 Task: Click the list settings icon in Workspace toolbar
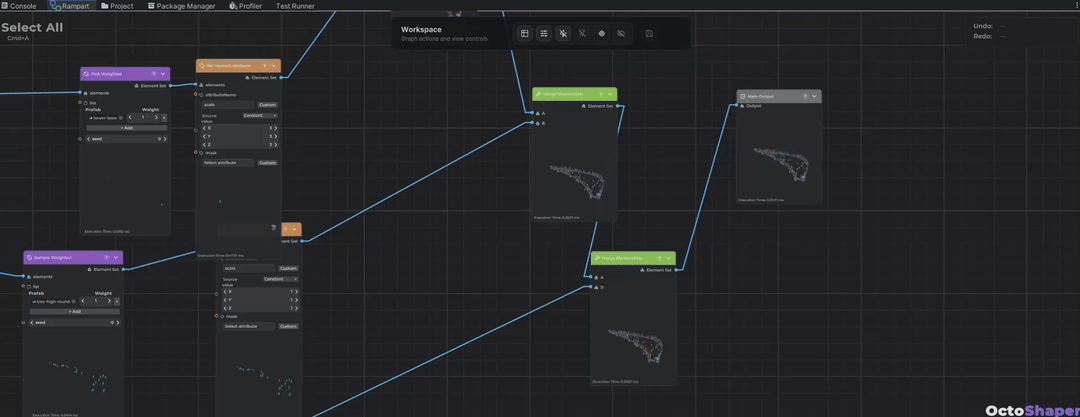click(x=543, y=33)
